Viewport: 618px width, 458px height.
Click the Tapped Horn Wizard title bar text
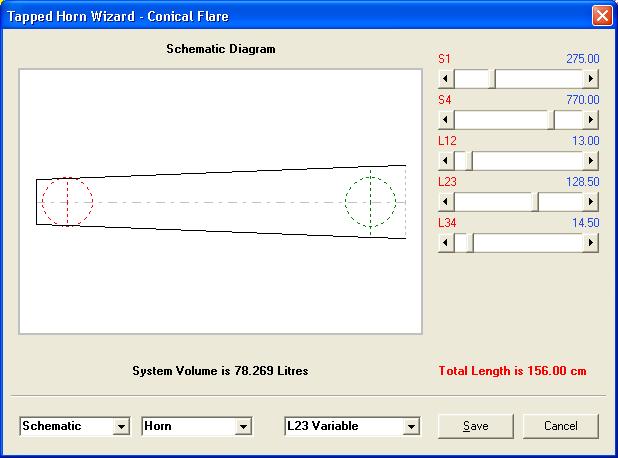[118, 16]
